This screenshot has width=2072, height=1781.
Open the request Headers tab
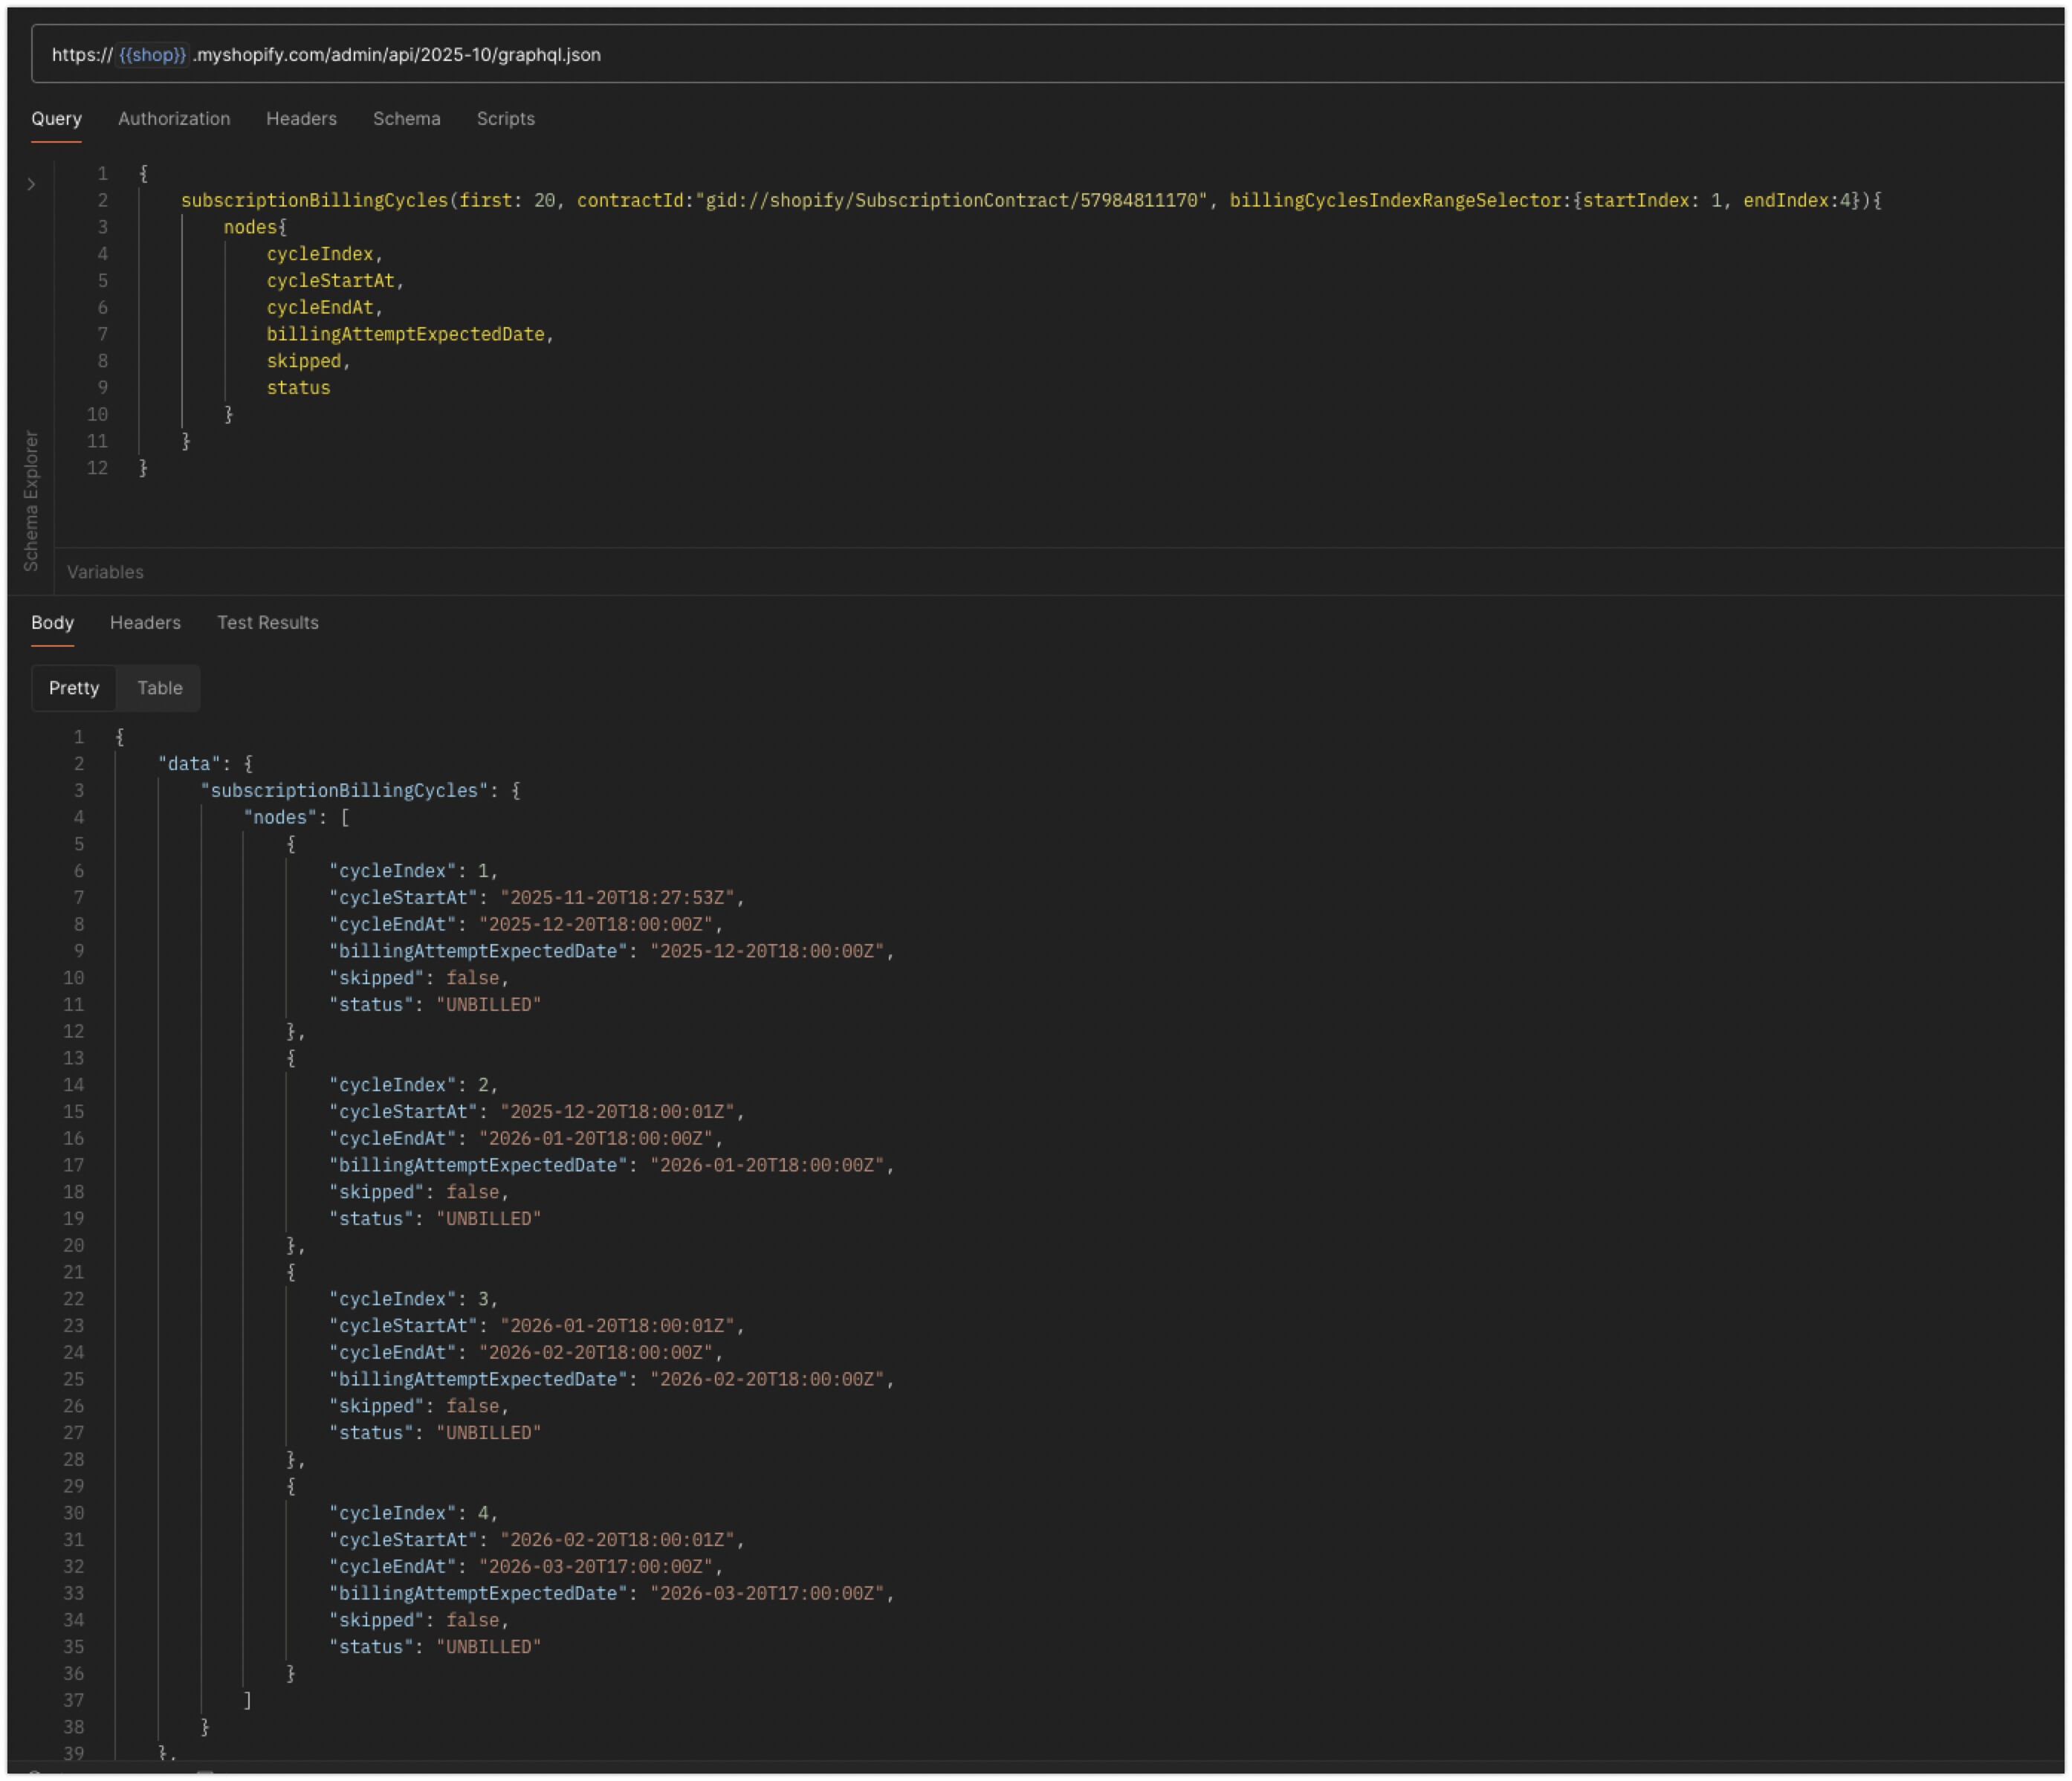[301, 118]
